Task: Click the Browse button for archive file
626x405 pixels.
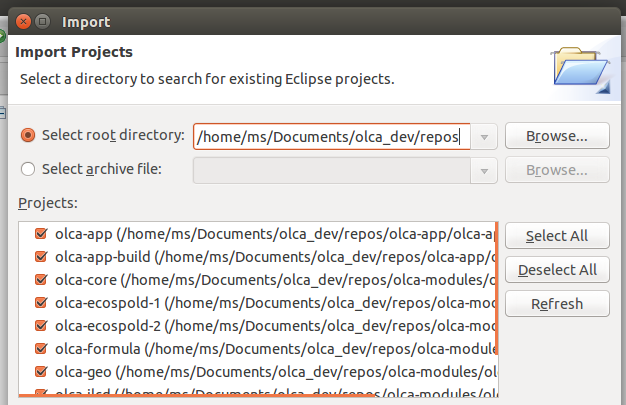Action: point(557,170)
